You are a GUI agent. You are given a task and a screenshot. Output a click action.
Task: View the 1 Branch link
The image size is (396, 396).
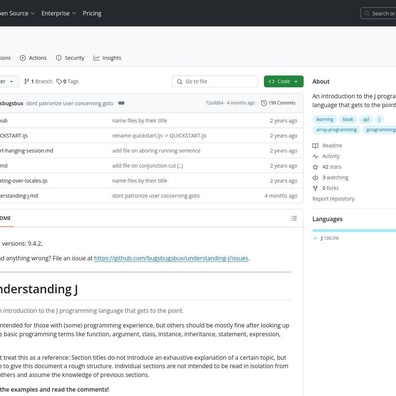[x=38, y=81]
